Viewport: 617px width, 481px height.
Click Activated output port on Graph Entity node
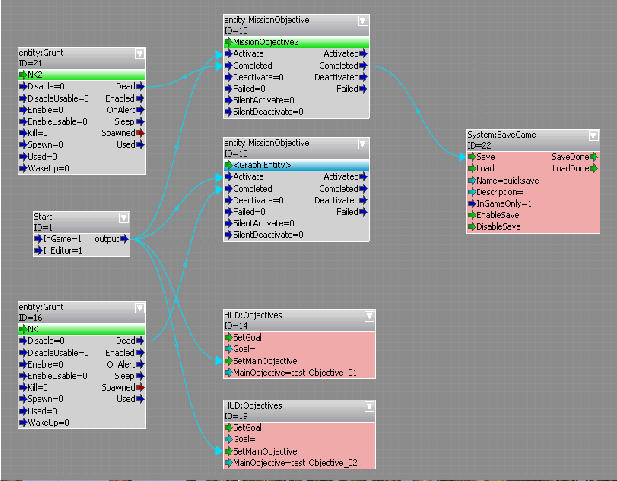(363, 177)
